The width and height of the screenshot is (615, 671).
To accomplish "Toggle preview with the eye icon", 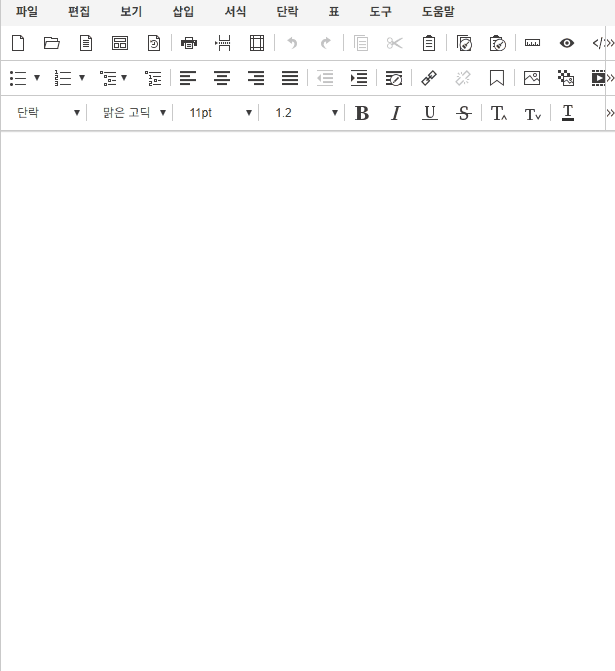I will 567,43.
